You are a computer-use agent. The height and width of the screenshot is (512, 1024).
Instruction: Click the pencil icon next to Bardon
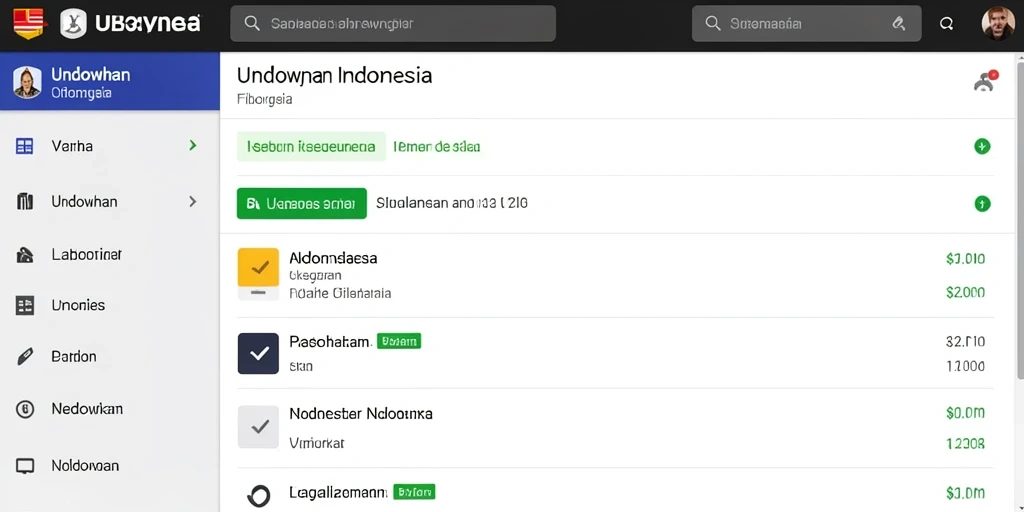point(24,357)
